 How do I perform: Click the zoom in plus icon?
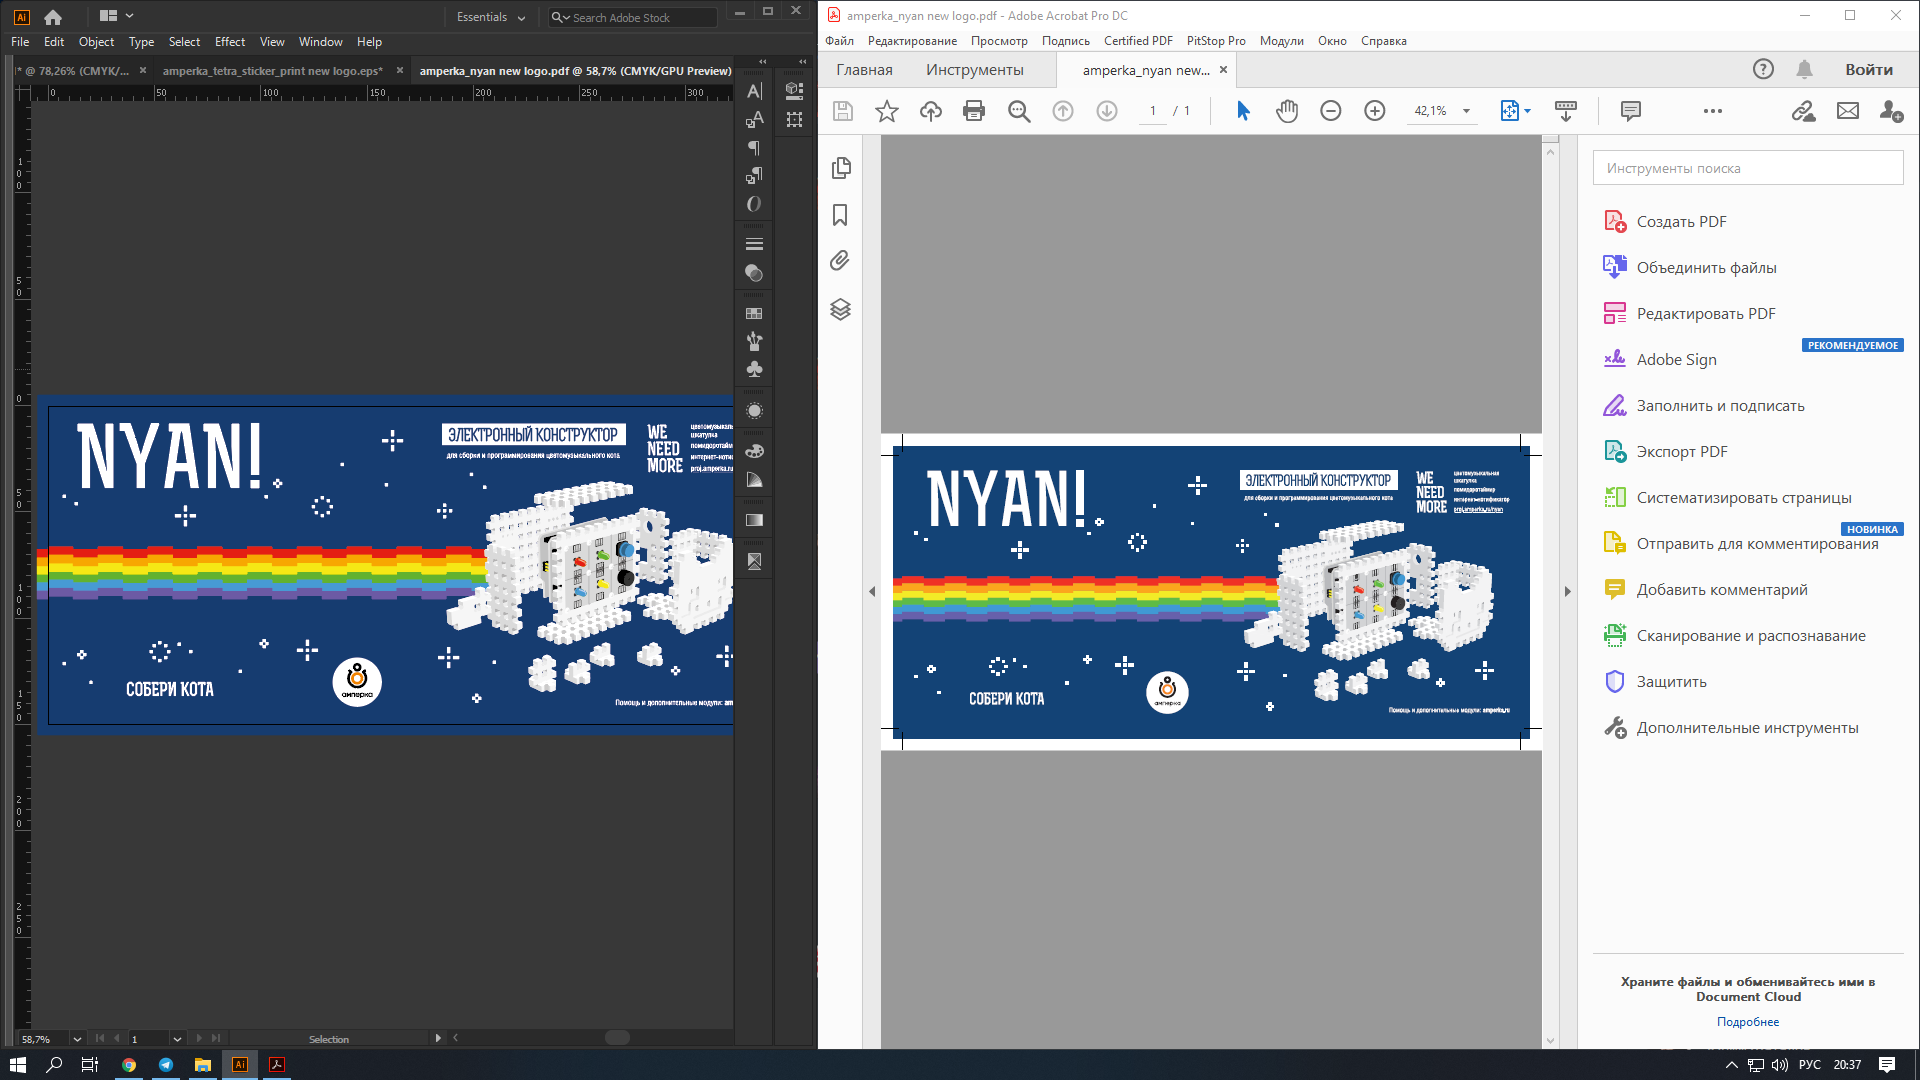click(x=1374, y=111)
